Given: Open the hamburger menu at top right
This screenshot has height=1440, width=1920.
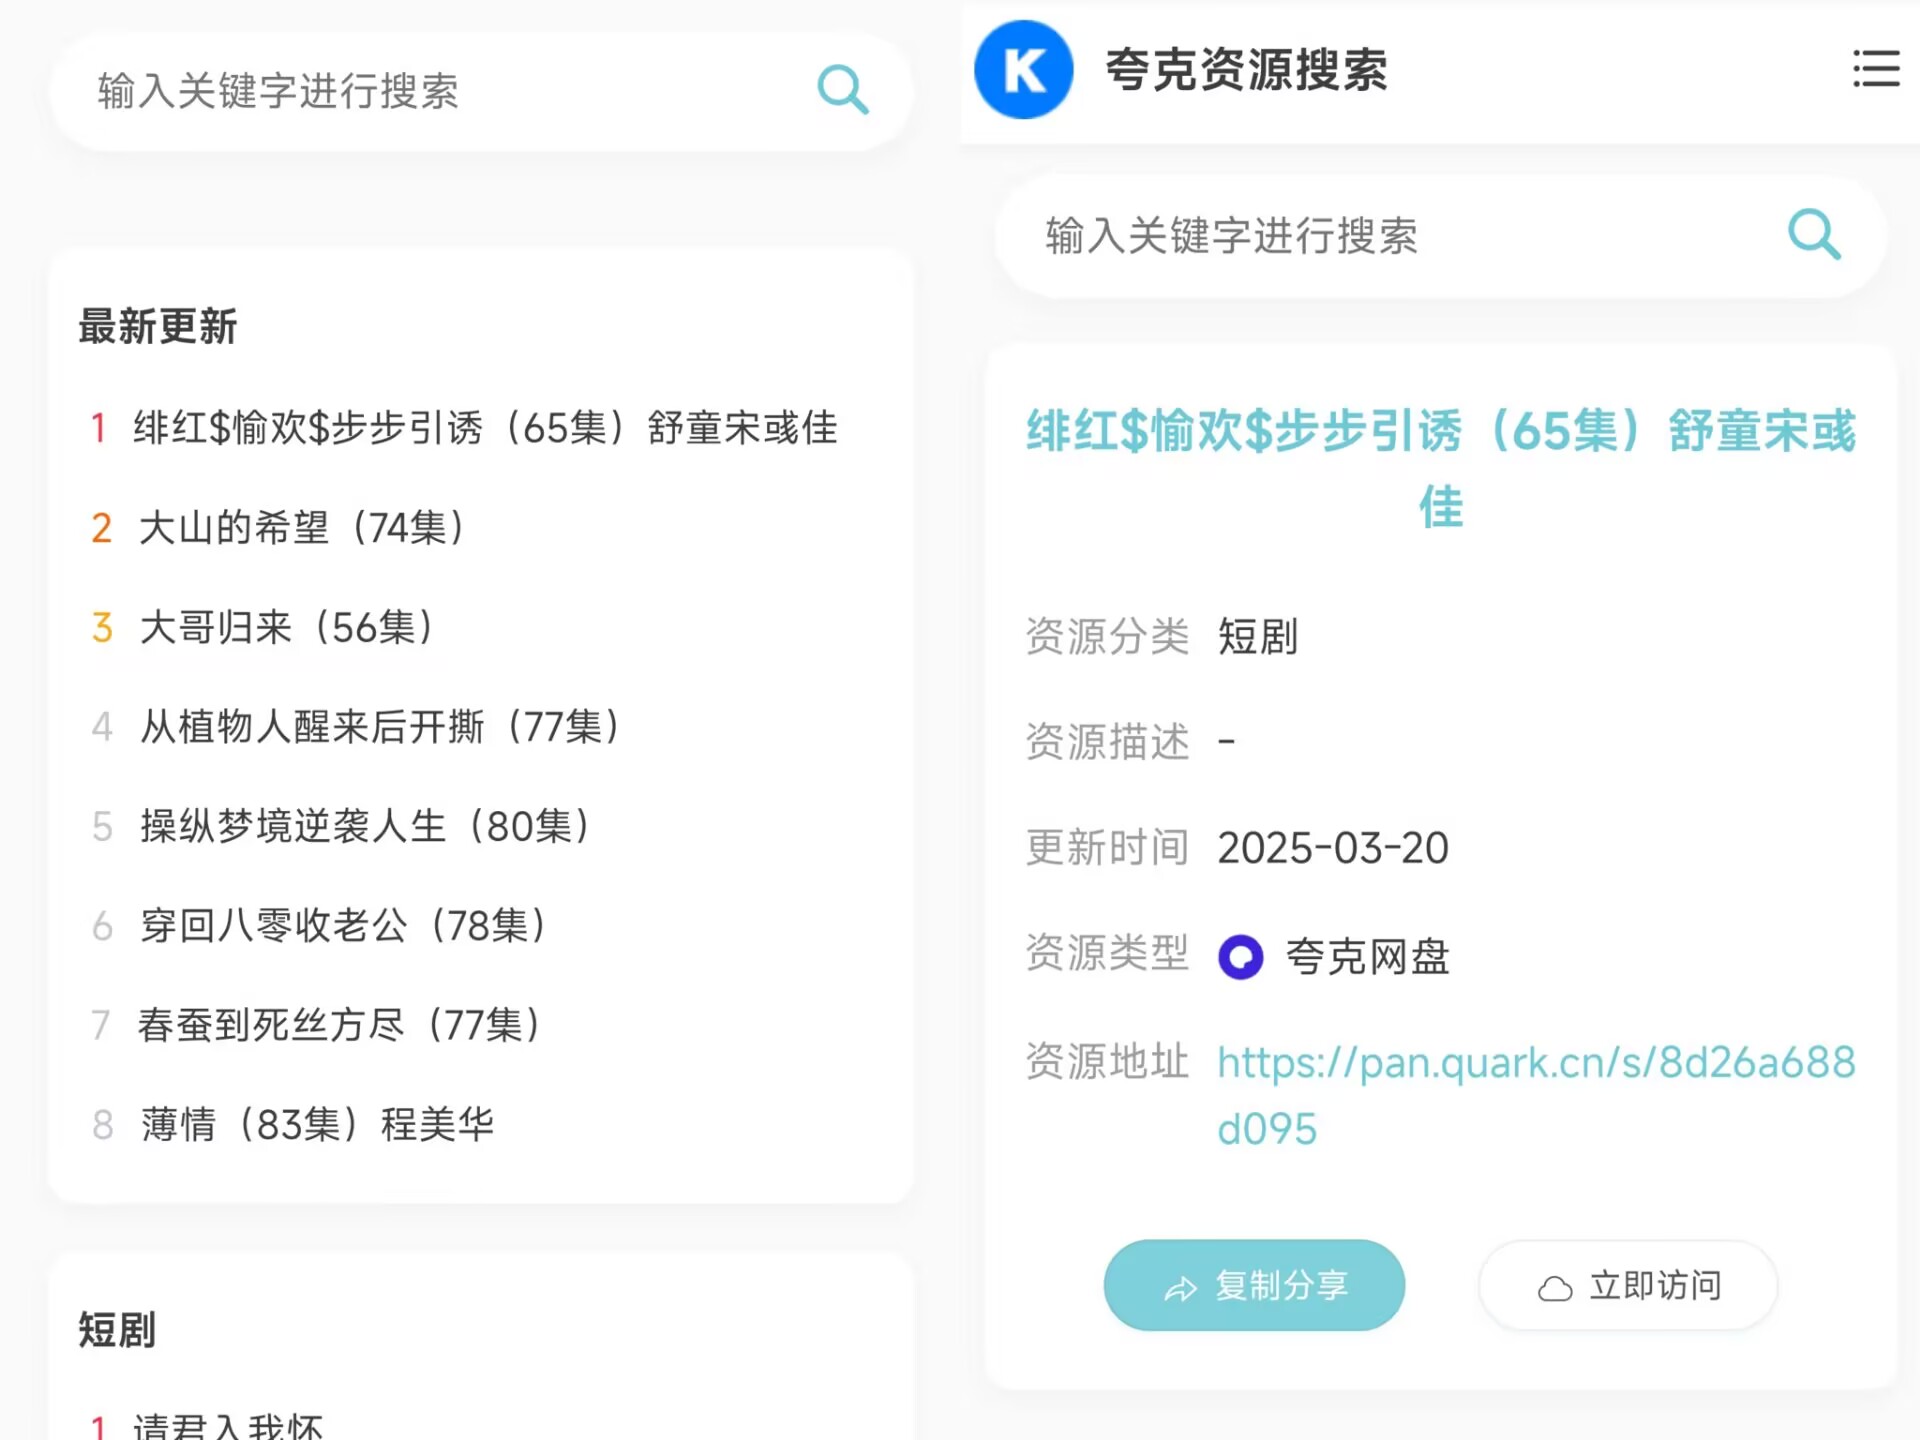Looking at the screenshot, I should (x=1876, y=70).
